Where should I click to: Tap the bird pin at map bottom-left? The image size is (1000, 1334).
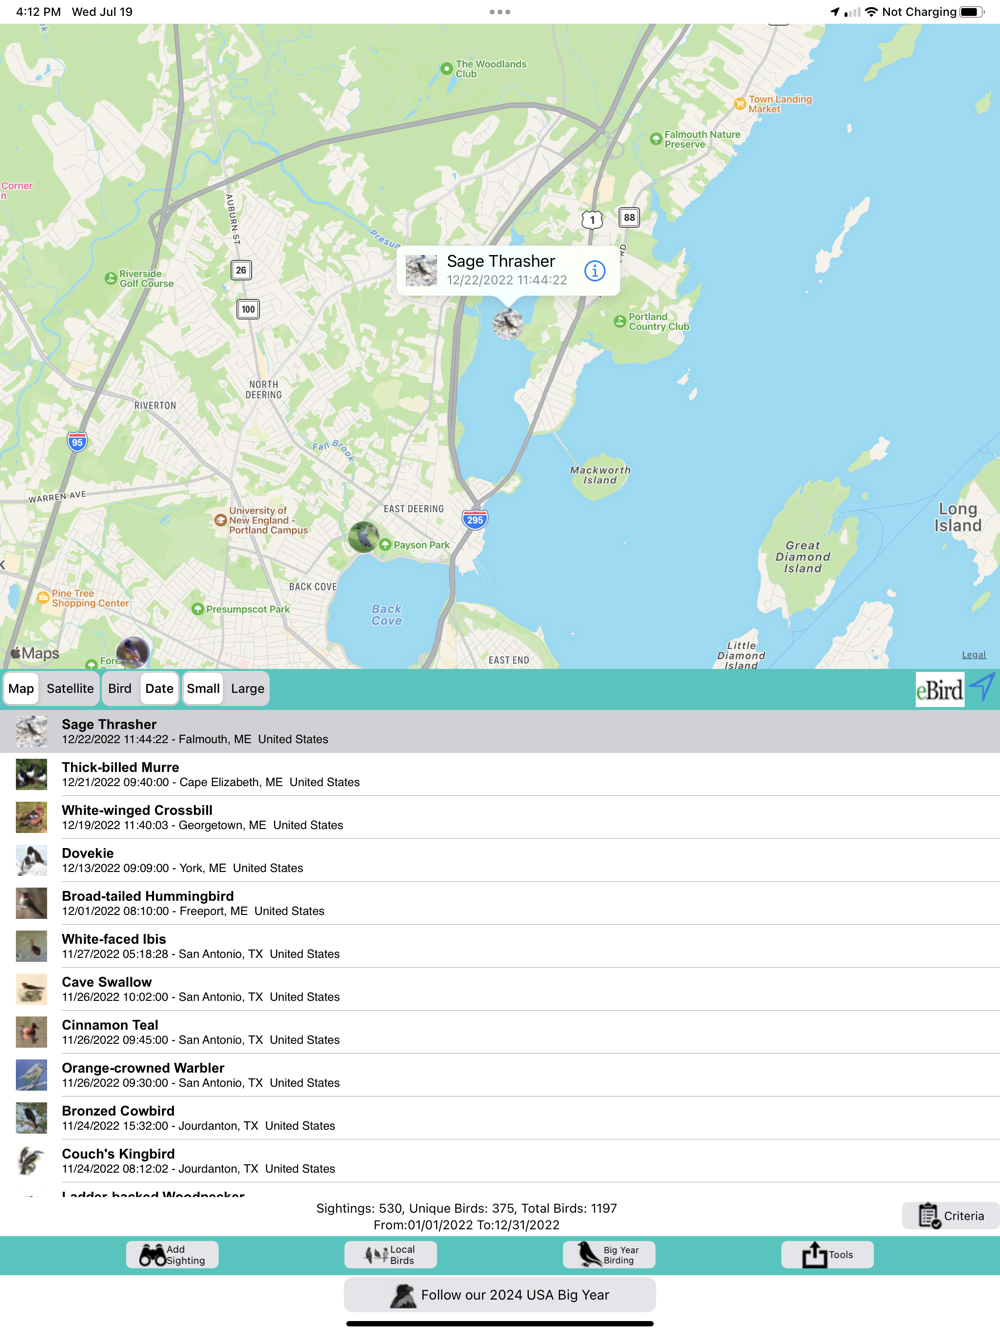click(x=132, y=653)
